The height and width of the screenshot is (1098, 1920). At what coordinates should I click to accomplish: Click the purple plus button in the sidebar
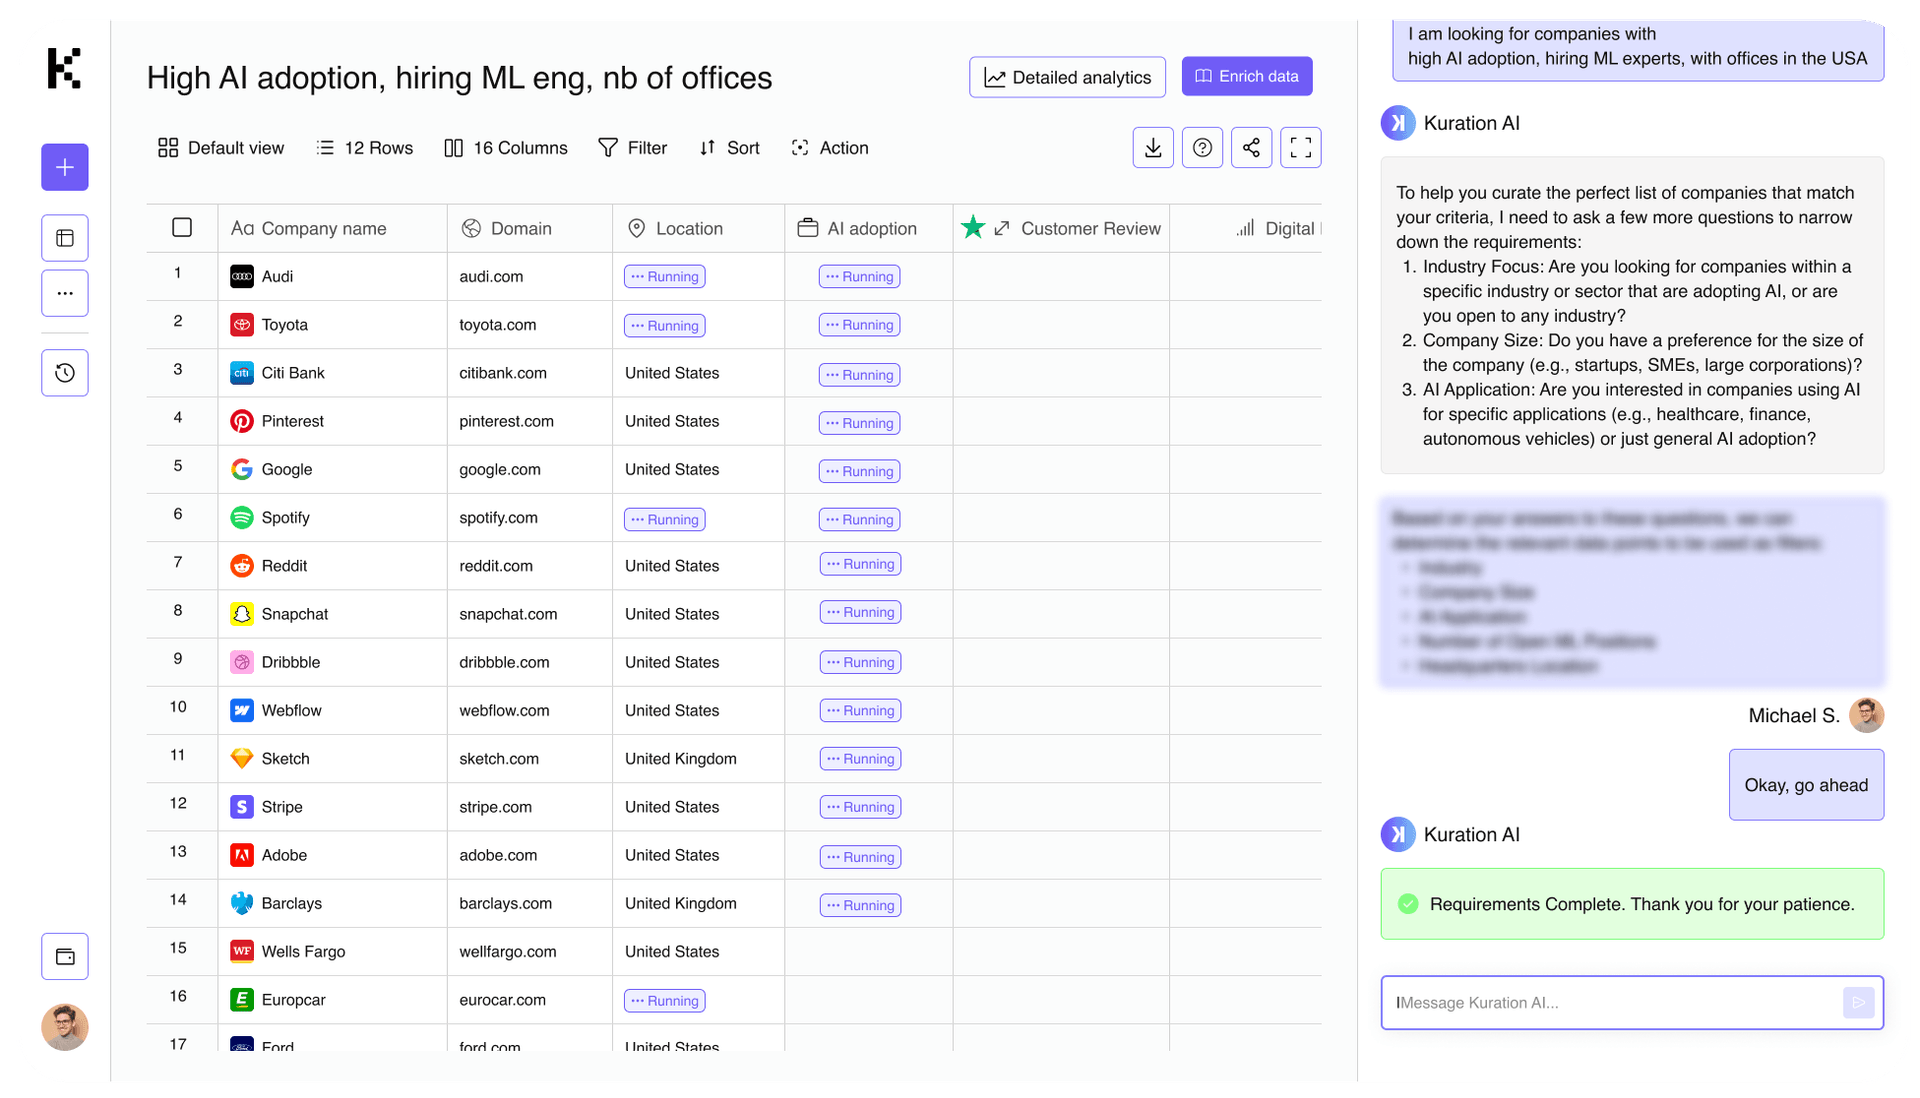tap(65, 167)
